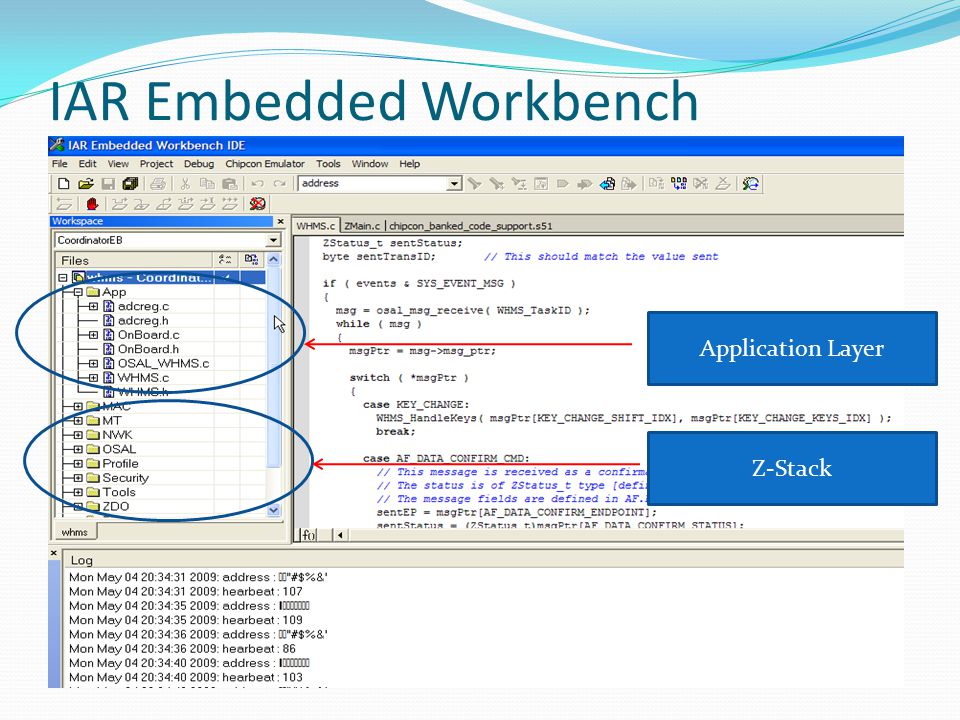Click the editor horizontal scroll left arrow
This screenshot has width=960, height=720.
(340, 535)
